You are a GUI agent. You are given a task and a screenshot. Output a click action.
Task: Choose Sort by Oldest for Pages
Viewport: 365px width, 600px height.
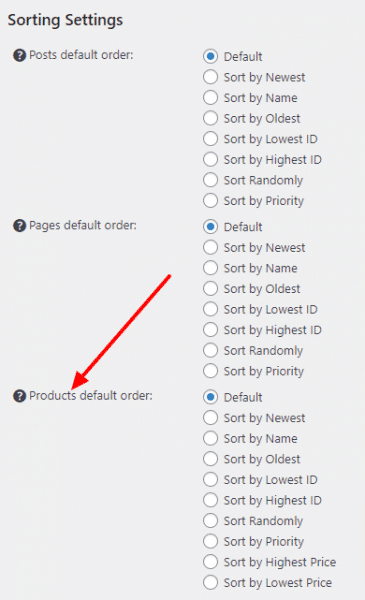coord(210,289)
